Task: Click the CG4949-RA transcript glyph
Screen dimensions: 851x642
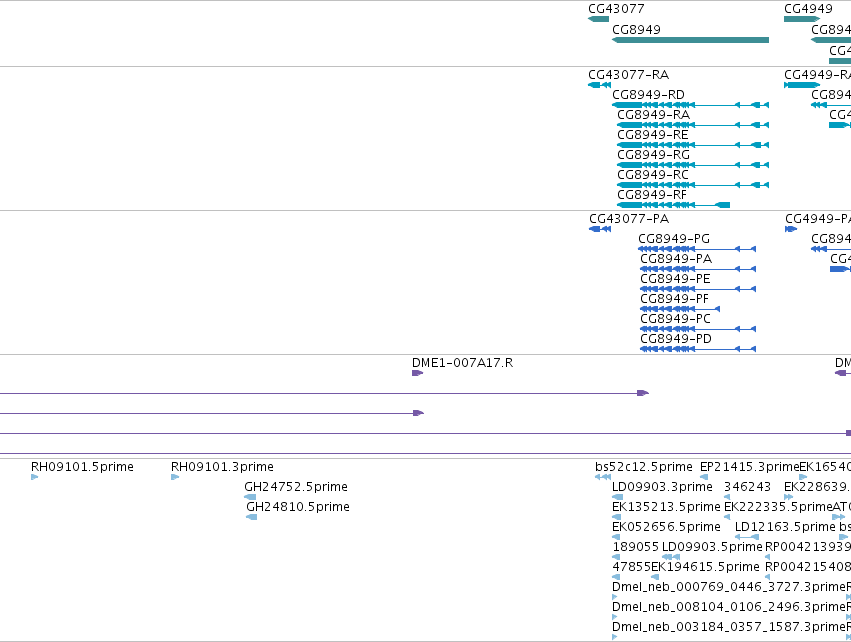Action: (802, 85)
